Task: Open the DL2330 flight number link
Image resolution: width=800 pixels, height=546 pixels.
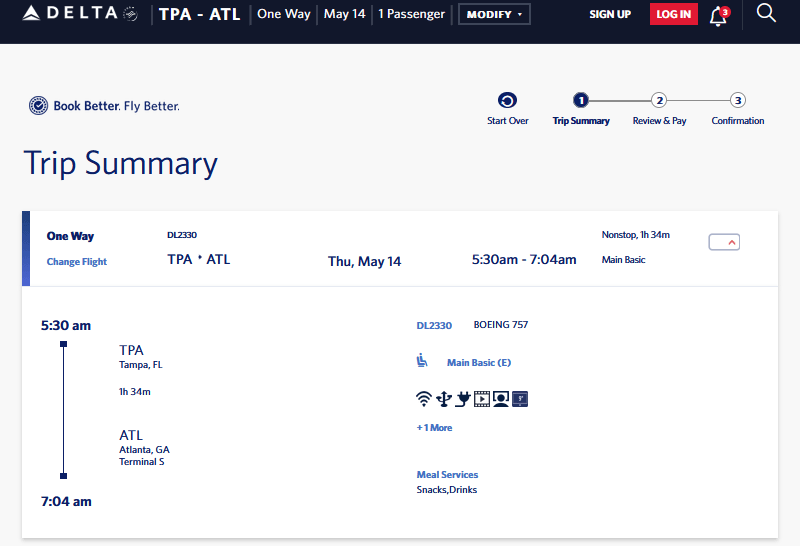Action: click(434, 325)
